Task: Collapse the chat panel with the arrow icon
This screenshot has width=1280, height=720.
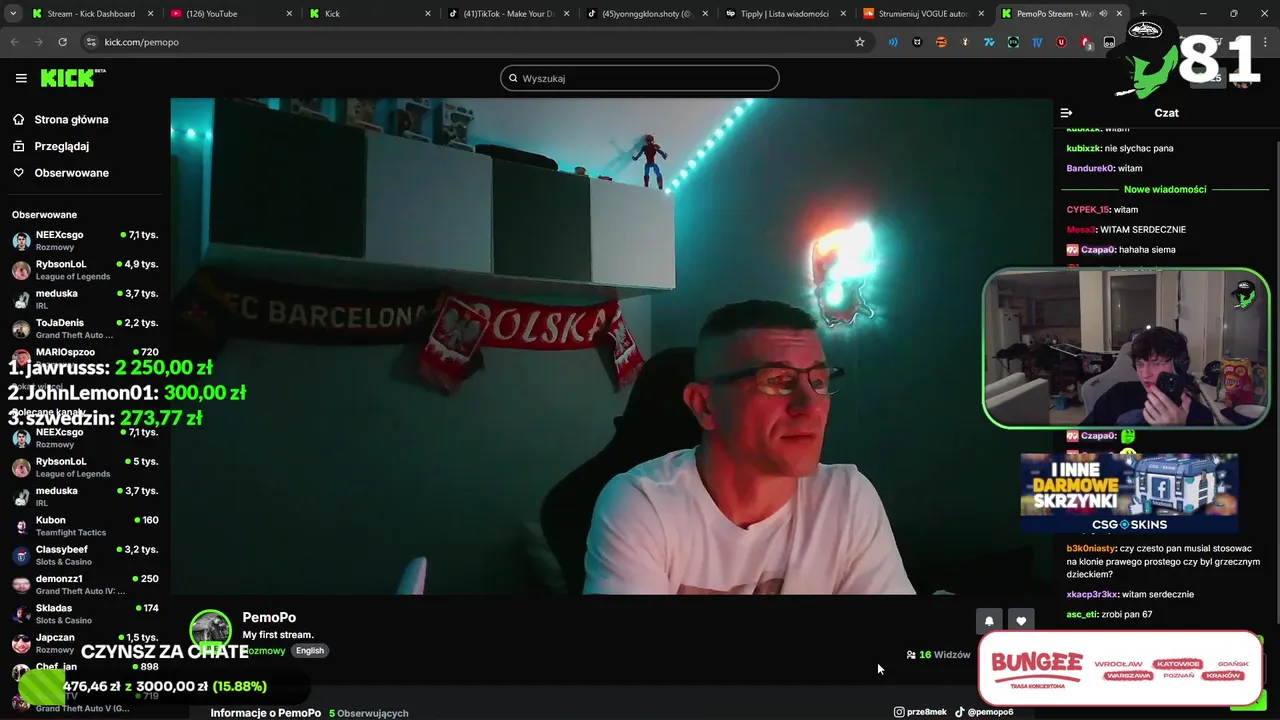Action: pyautogui.click(x=1066, y=113)
